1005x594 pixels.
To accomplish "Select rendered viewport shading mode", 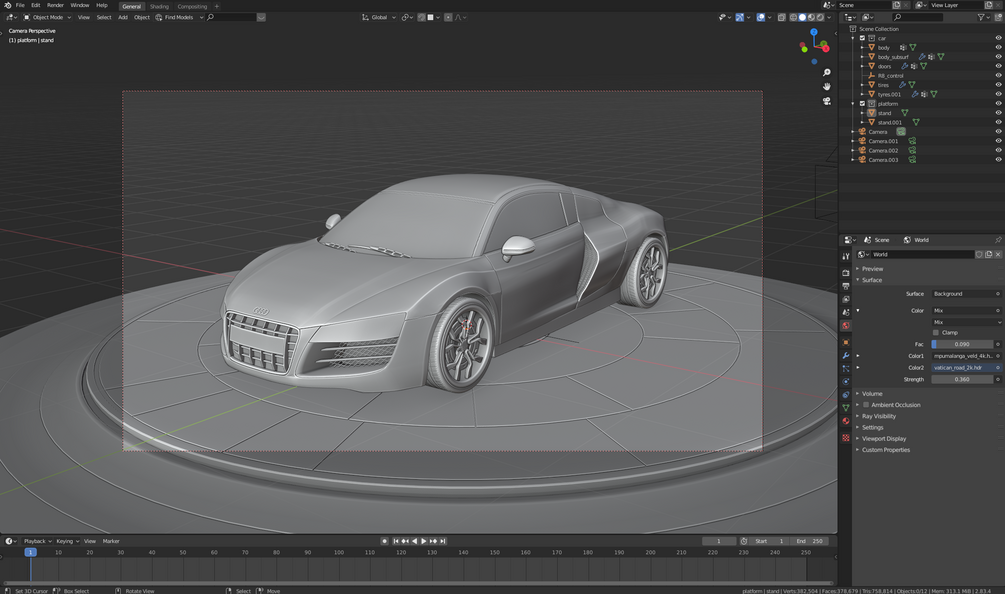I will tap(820, 17).
